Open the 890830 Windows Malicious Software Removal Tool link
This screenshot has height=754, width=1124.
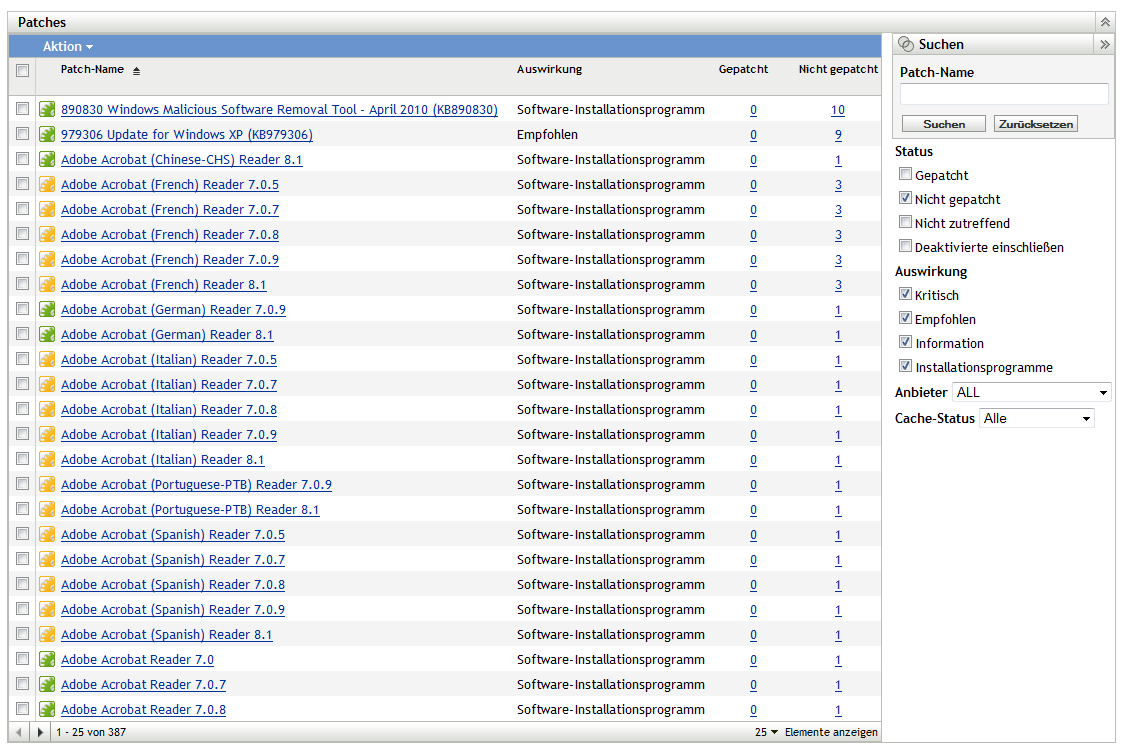tap(279, 110)
